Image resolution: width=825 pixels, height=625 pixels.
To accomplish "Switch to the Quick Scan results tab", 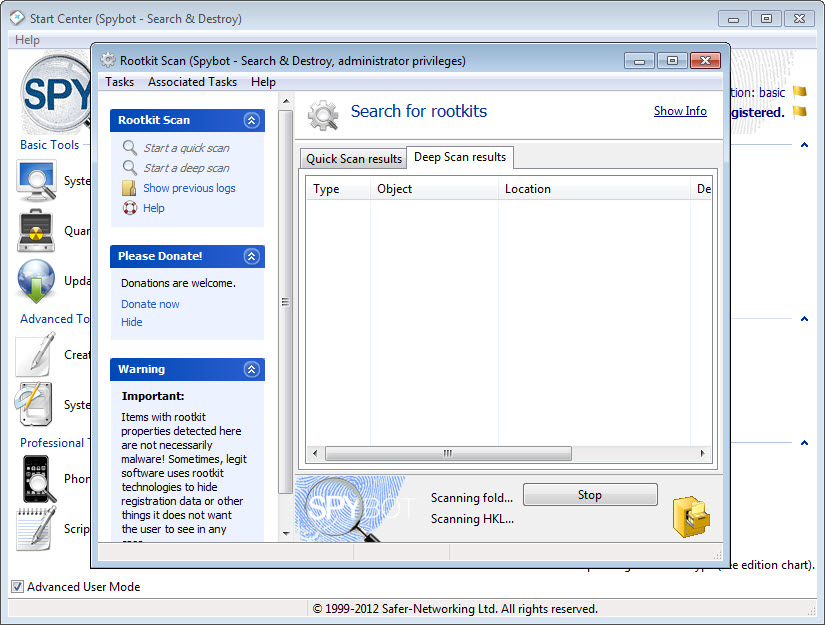I will [x=354, y=159].
